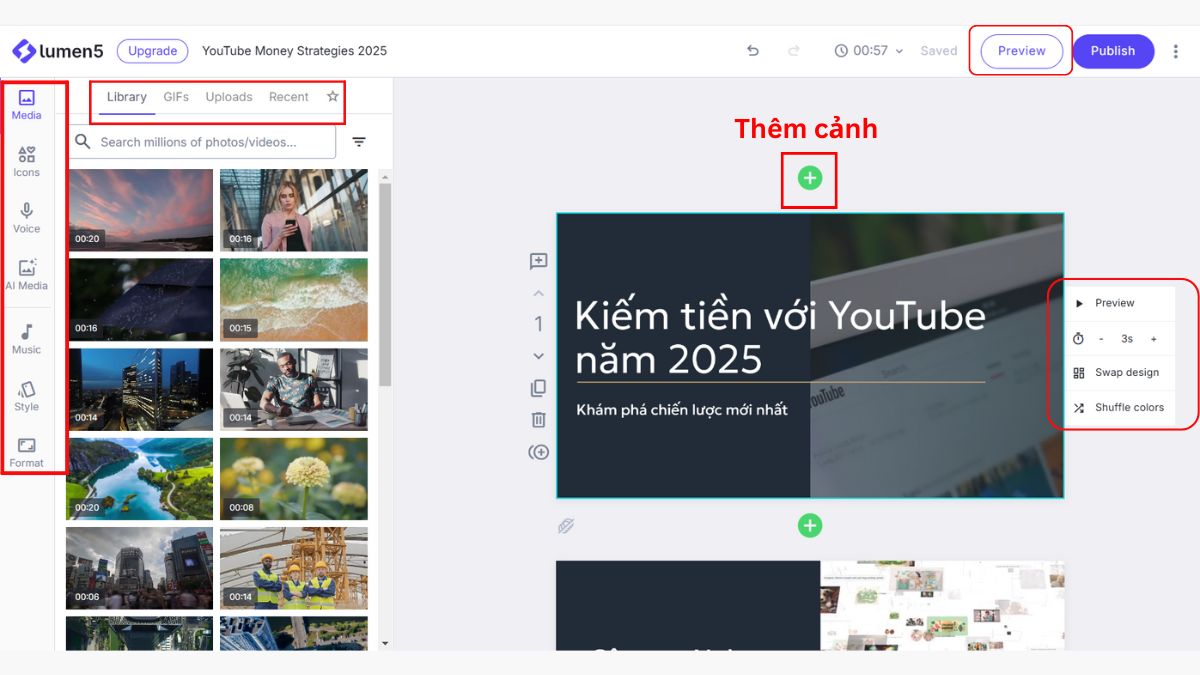The height and width of the screenshot is (675, 1200).
Task: Click the top Preview button
Action: pyautogui.click(x=1021, y=51)
